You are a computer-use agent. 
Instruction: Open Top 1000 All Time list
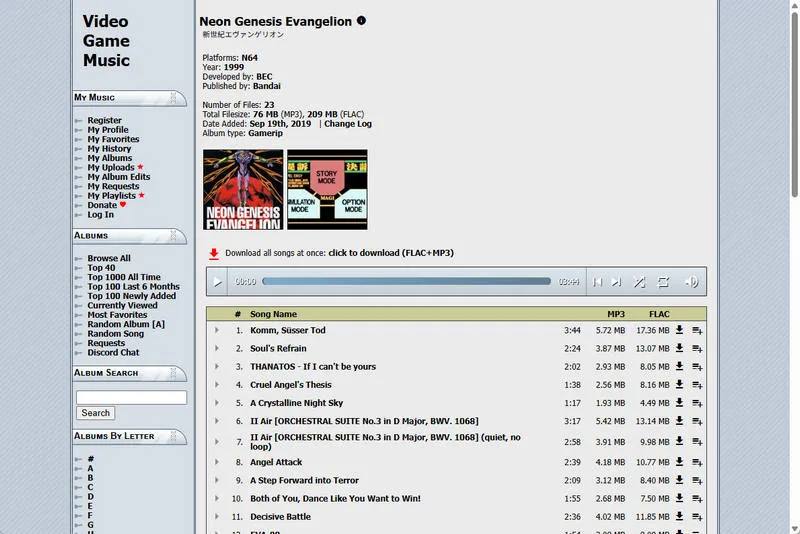click(x=123, y=277)
